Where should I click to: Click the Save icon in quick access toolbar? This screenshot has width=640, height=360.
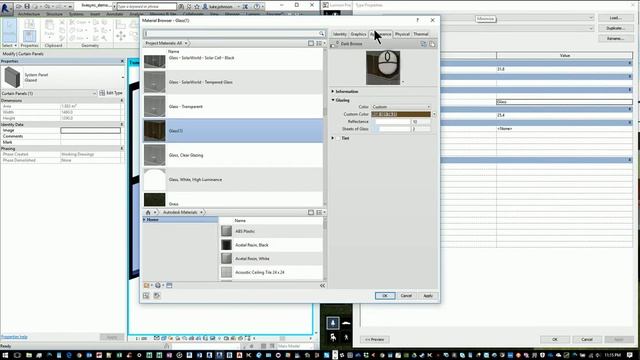[27, 7]
